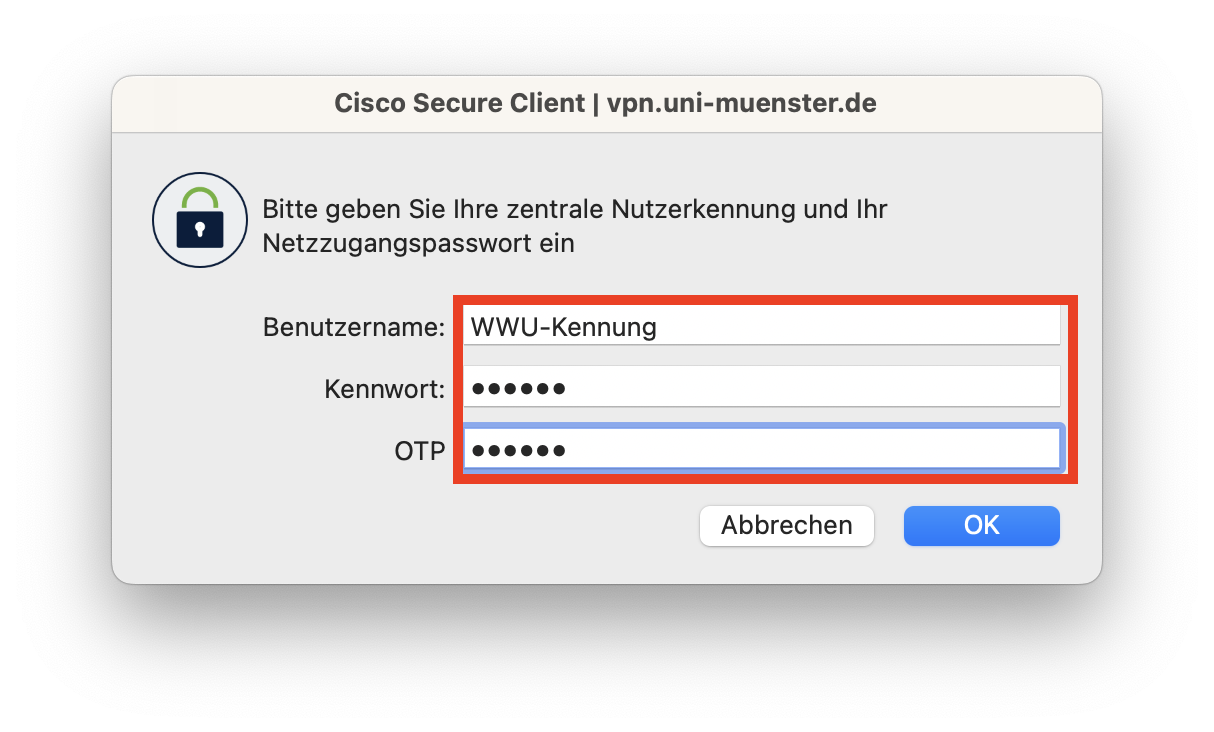This screenshot has width=1214, height=732.
Task: Cancel the dialog with Abbrechen
Action: (786, 526)
